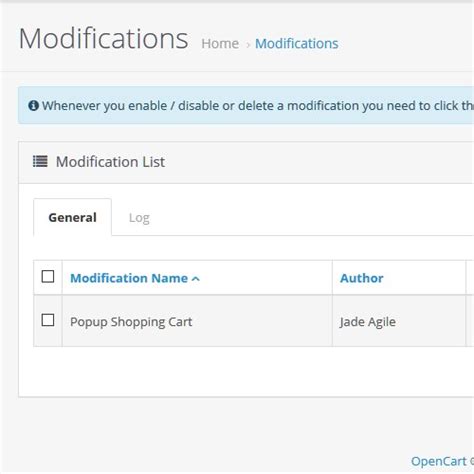
Task: Click the Modifications breadcrumb link
Action: (297, 44)
